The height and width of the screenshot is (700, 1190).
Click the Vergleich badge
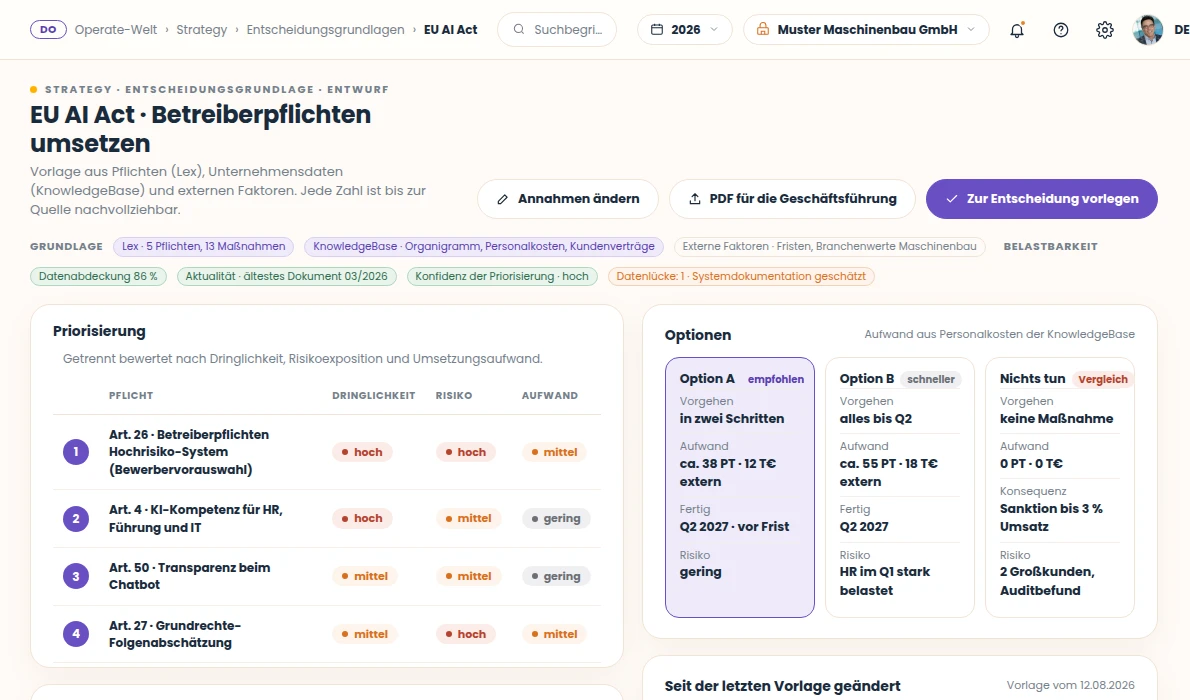point(1103,379)
